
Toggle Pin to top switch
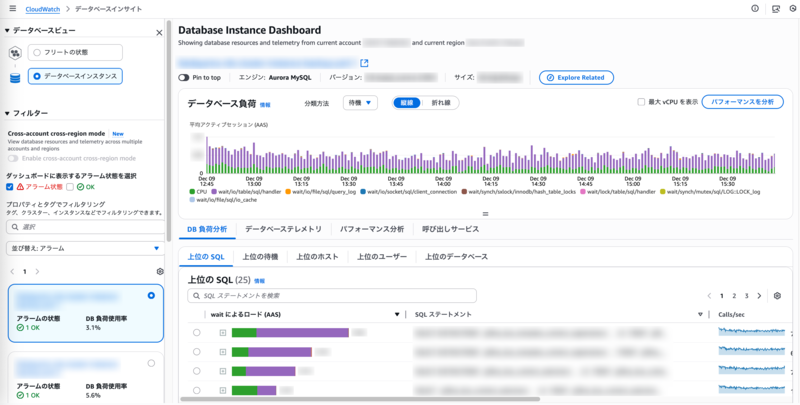pos(184,78)
